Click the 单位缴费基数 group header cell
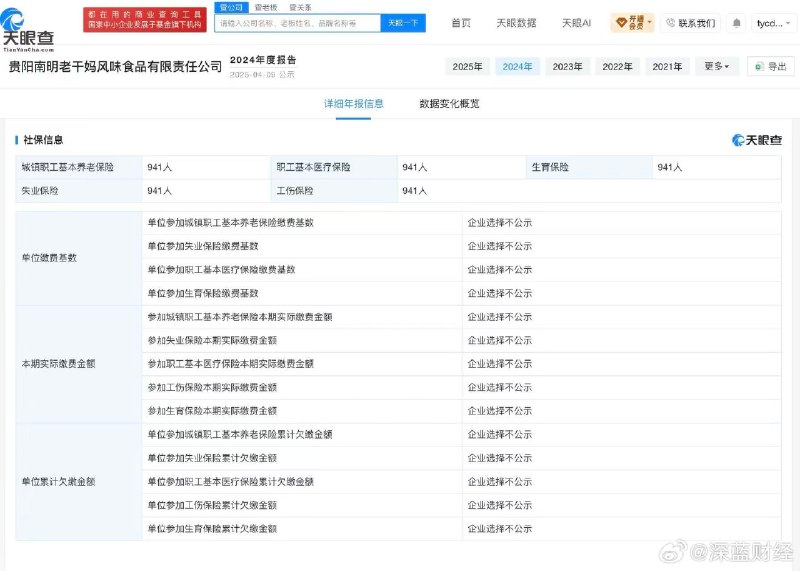The width and height of the screenshot is (800, 571). tap(79, 258)
